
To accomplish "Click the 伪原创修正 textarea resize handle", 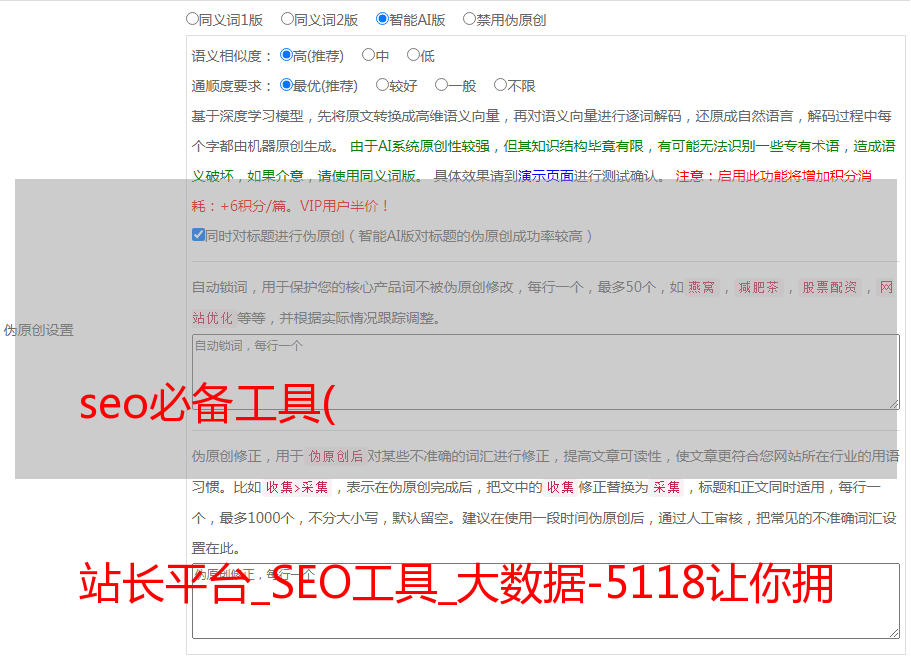I will 894,634.
